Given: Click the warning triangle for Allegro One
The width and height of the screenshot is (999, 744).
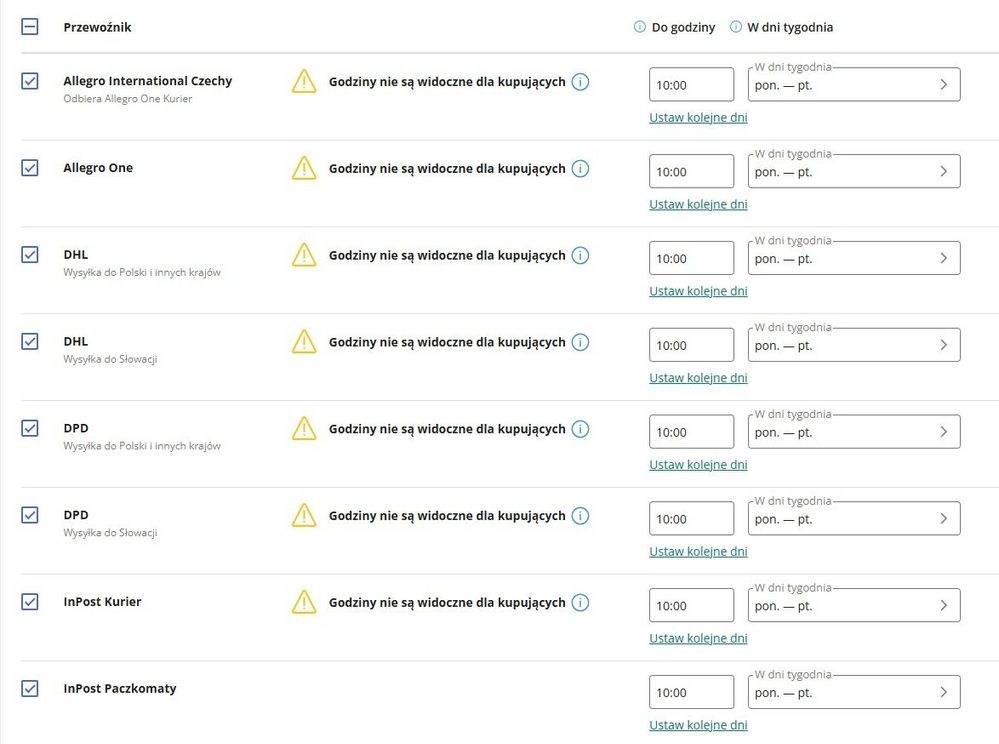Looking at the screenshot, I should click(304, 169).
